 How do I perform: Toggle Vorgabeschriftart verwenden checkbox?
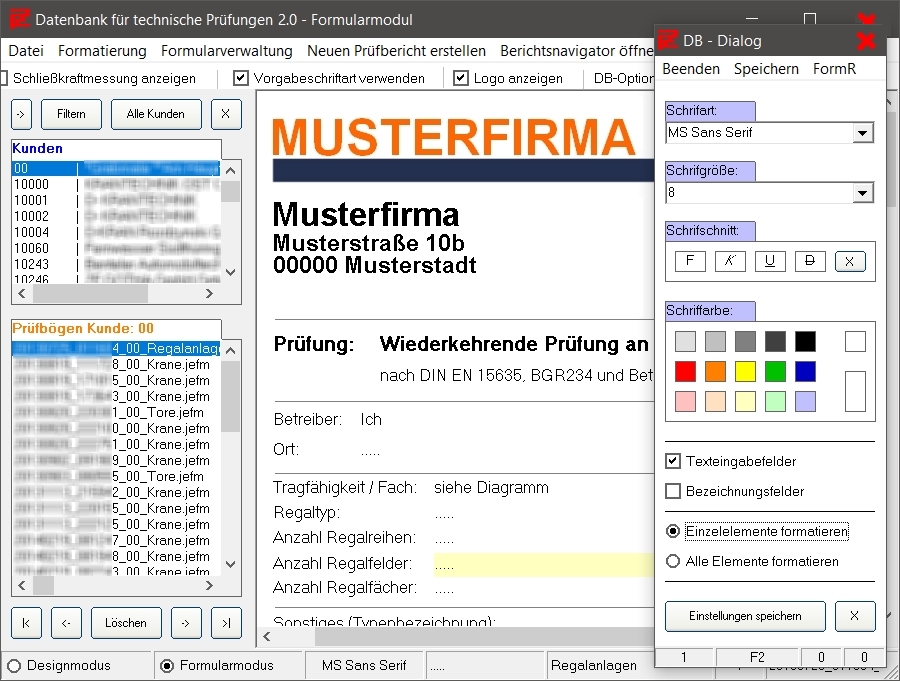[241, 78]
